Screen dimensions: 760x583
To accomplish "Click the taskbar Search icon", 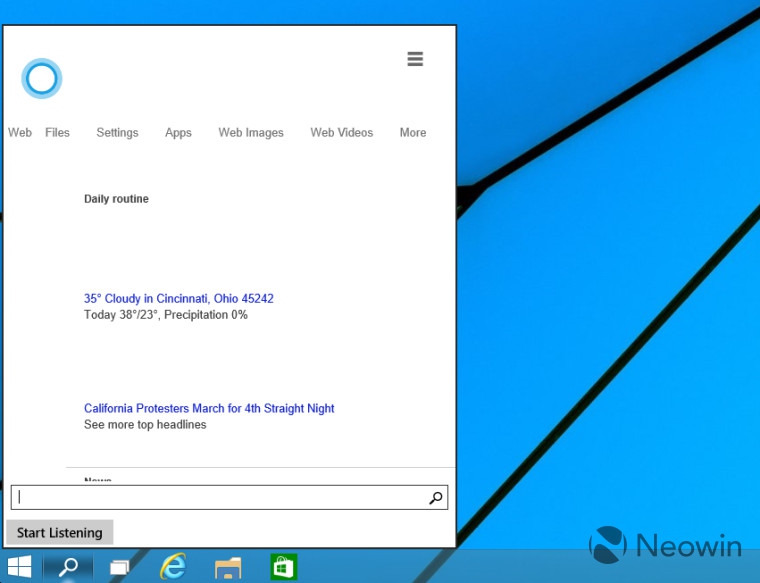I will 68,566.
